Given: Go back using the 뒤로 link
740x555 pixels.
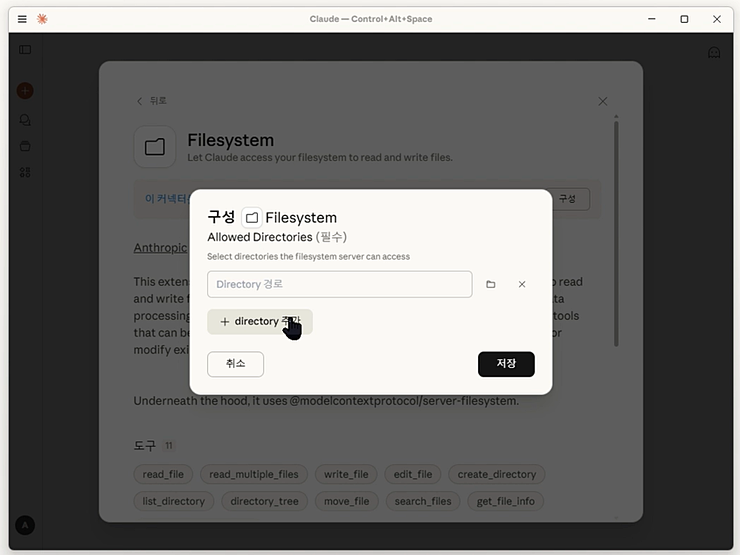Looking at the screenshot, I should (152, 101).
